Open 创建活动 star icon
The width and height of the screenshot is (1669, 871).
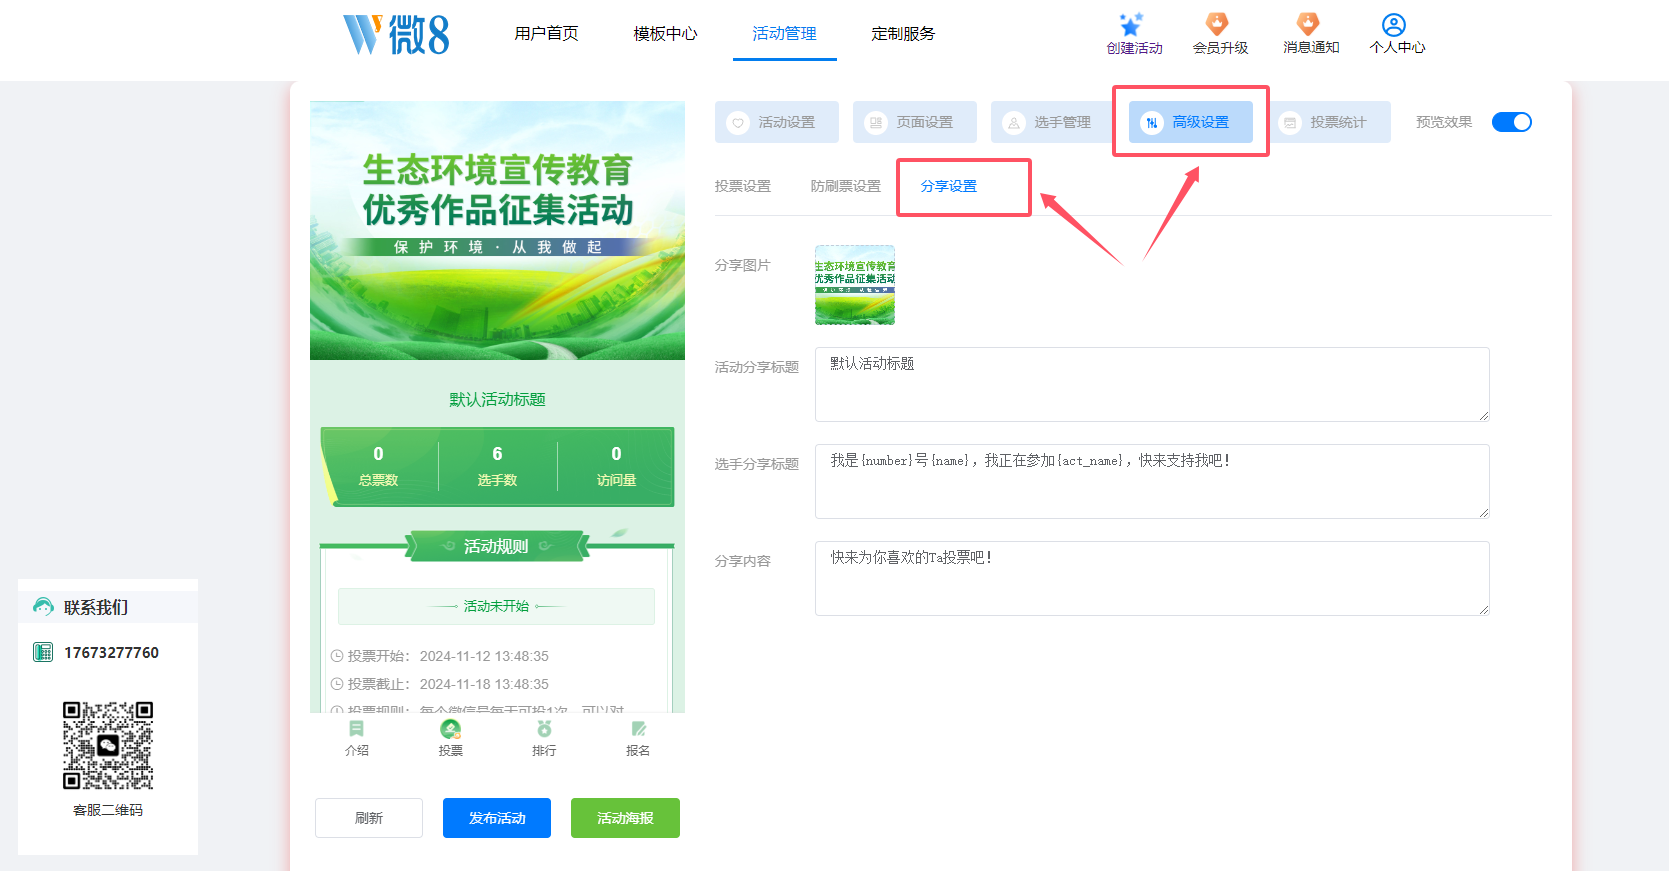(x=1131, y=24)
